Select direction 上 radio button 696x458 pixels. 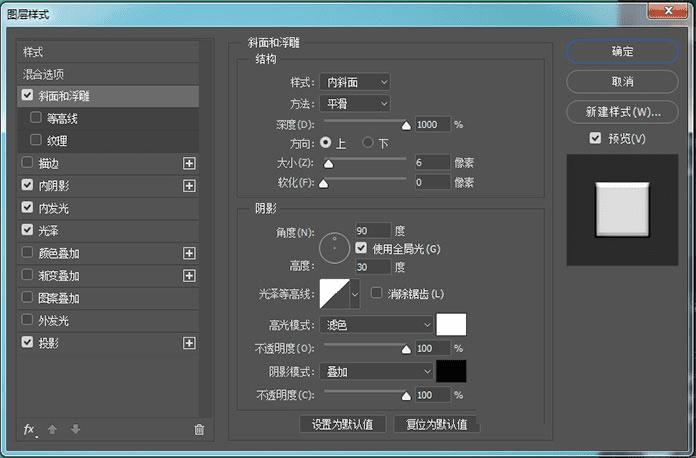325,142
